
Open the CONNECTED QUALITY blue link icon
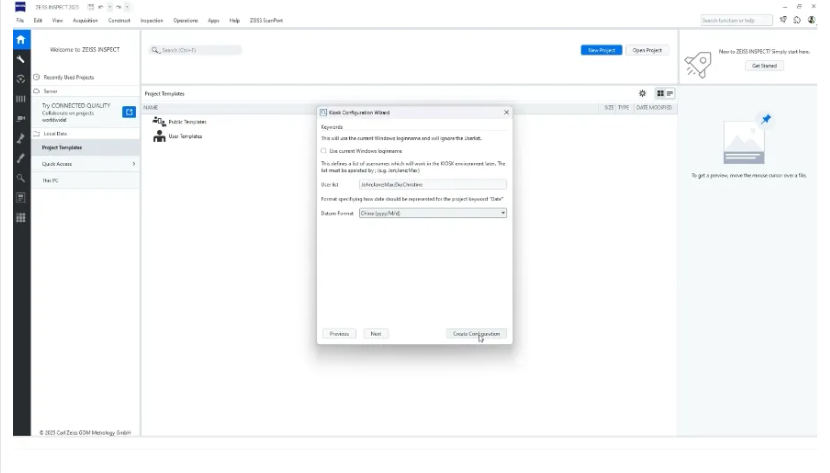[129, 112]
